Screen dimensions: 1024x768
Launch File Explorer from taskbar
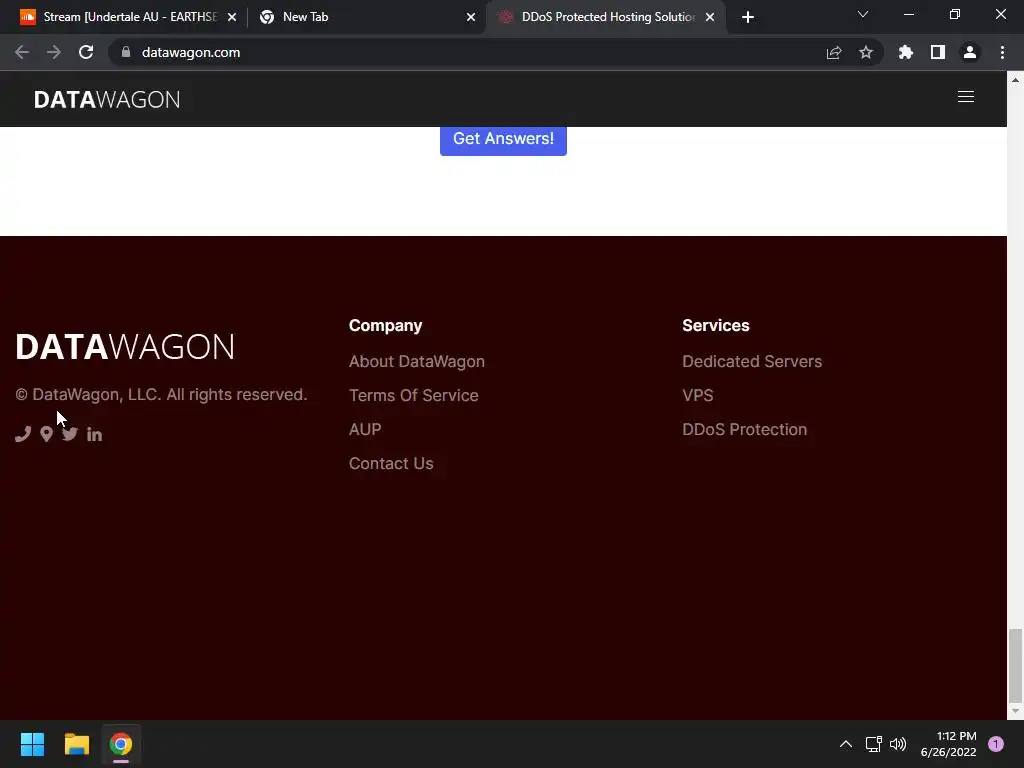tap(76, 744)
